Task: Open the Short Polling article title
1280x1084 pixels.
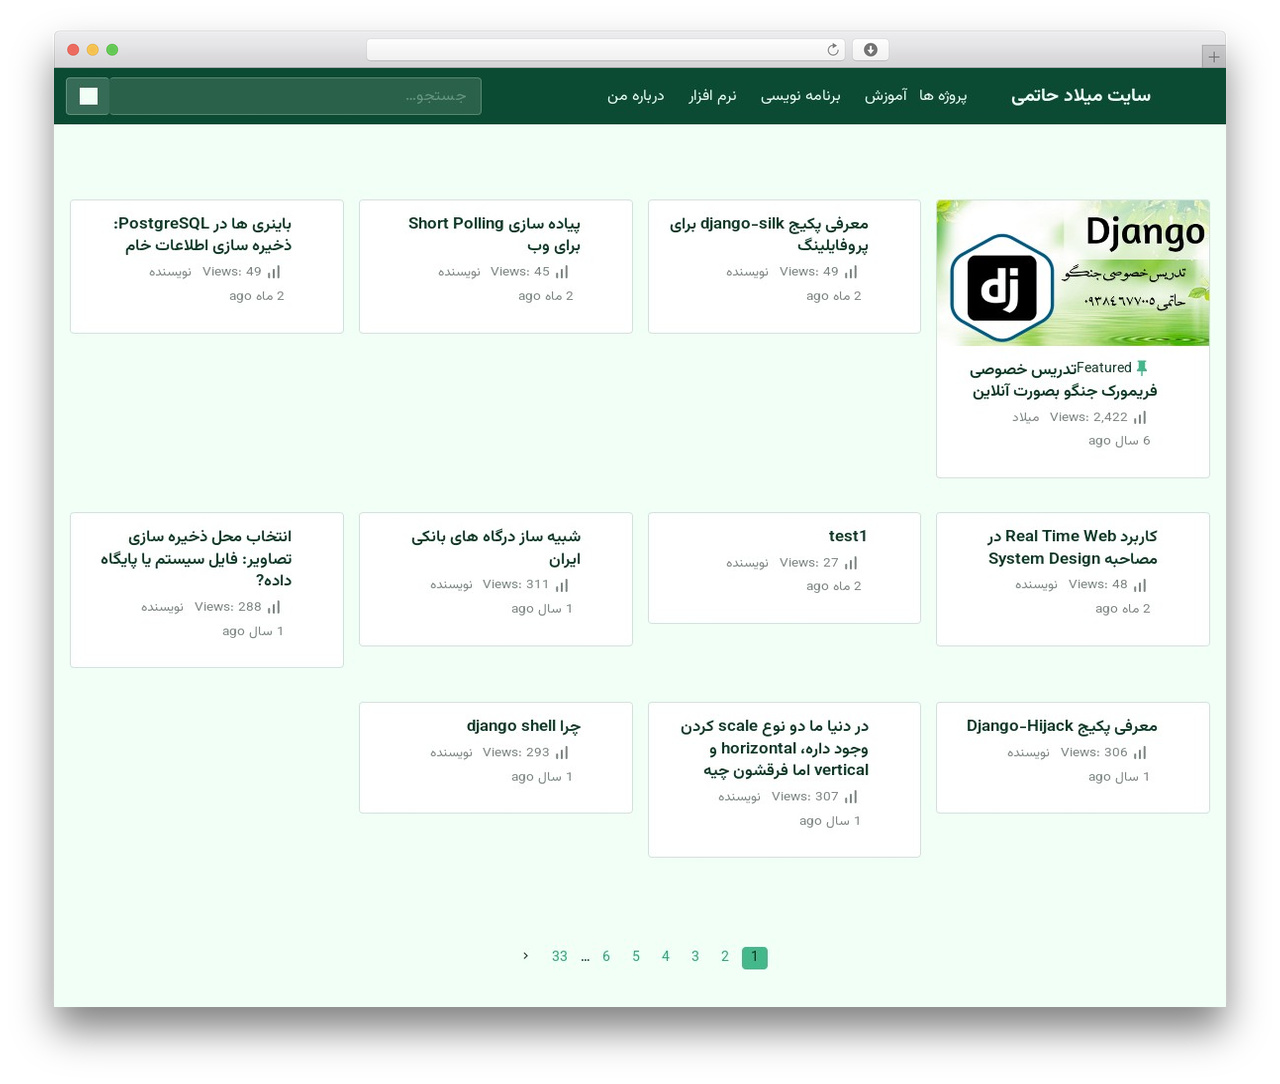Action: 494,234
